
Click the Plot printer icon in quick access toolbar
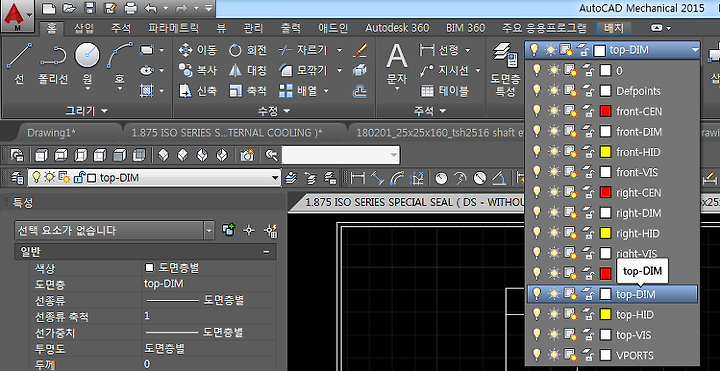click(x=130, y=8)
